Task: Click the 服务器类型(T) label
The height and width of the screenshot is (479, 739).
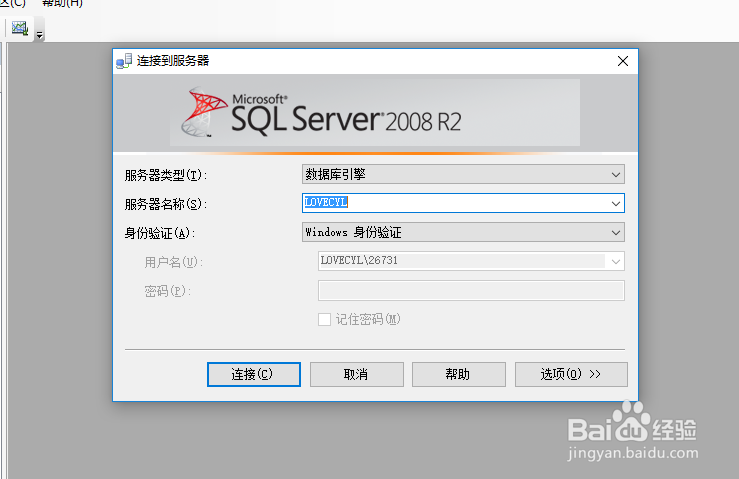Action: coord(165,175)
